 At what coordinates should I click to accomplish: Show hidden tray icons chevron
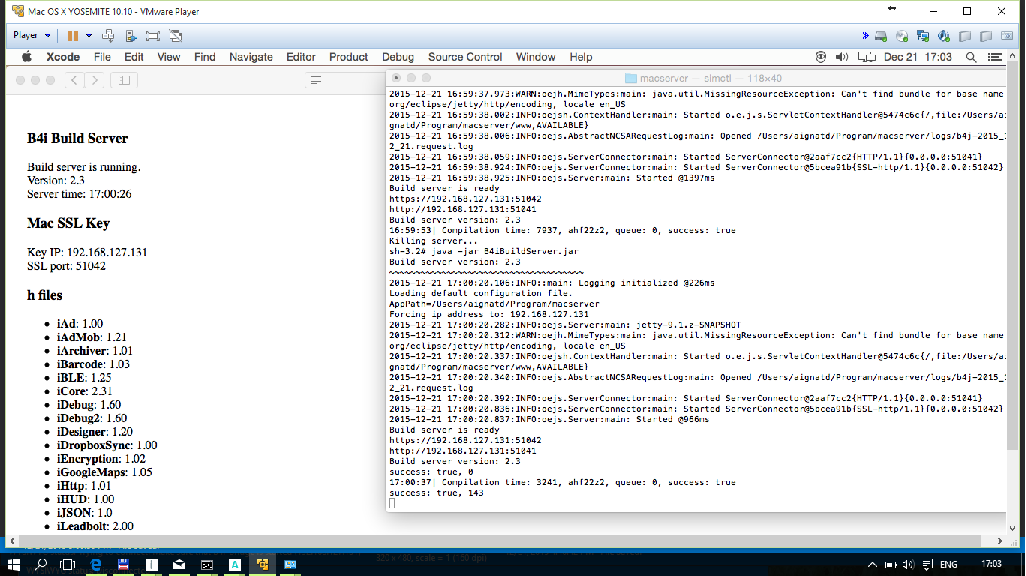pyautogui.click(x=872, y=564)
